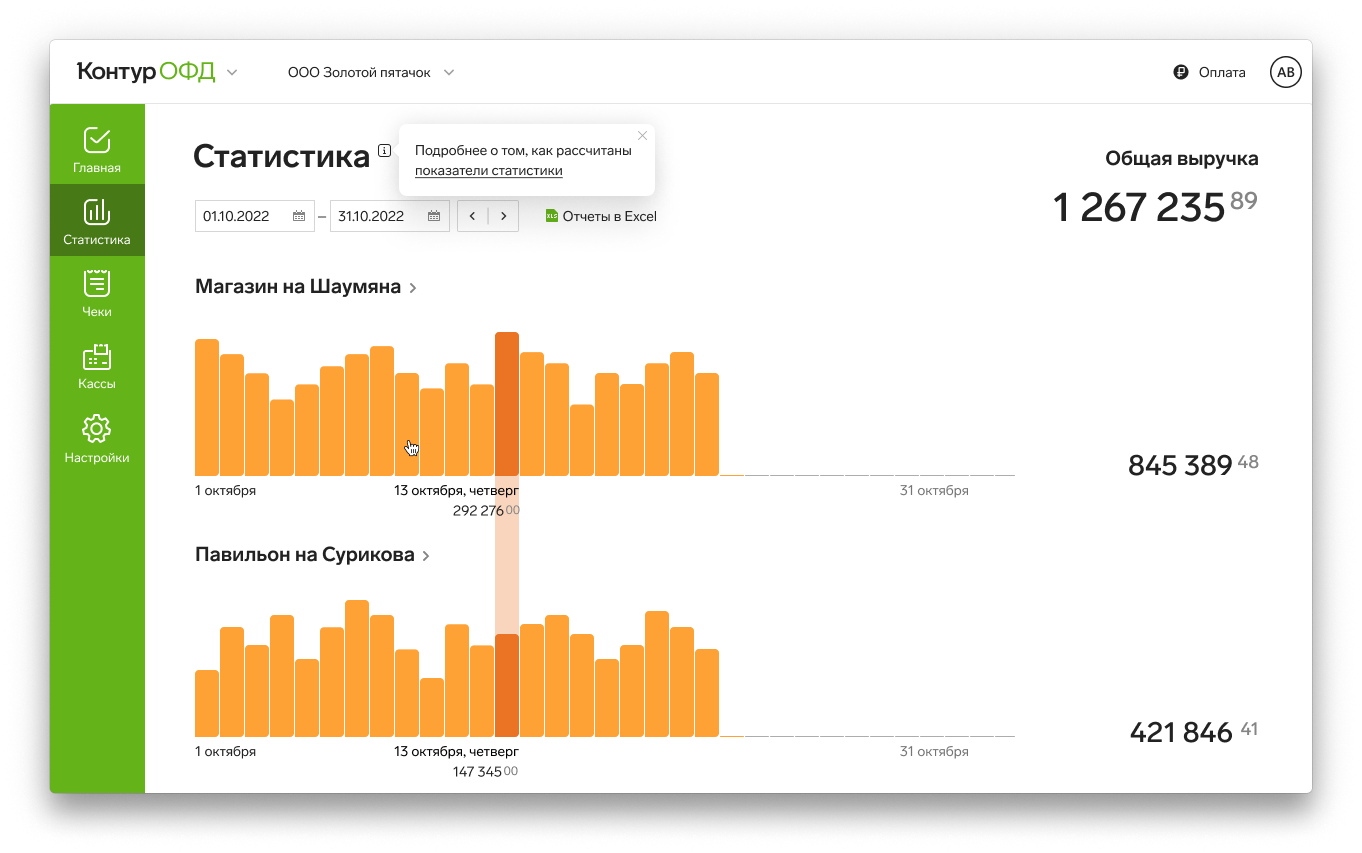Click total revenue 1 267 235
1362x853 pixels.
coord(1155,207)
